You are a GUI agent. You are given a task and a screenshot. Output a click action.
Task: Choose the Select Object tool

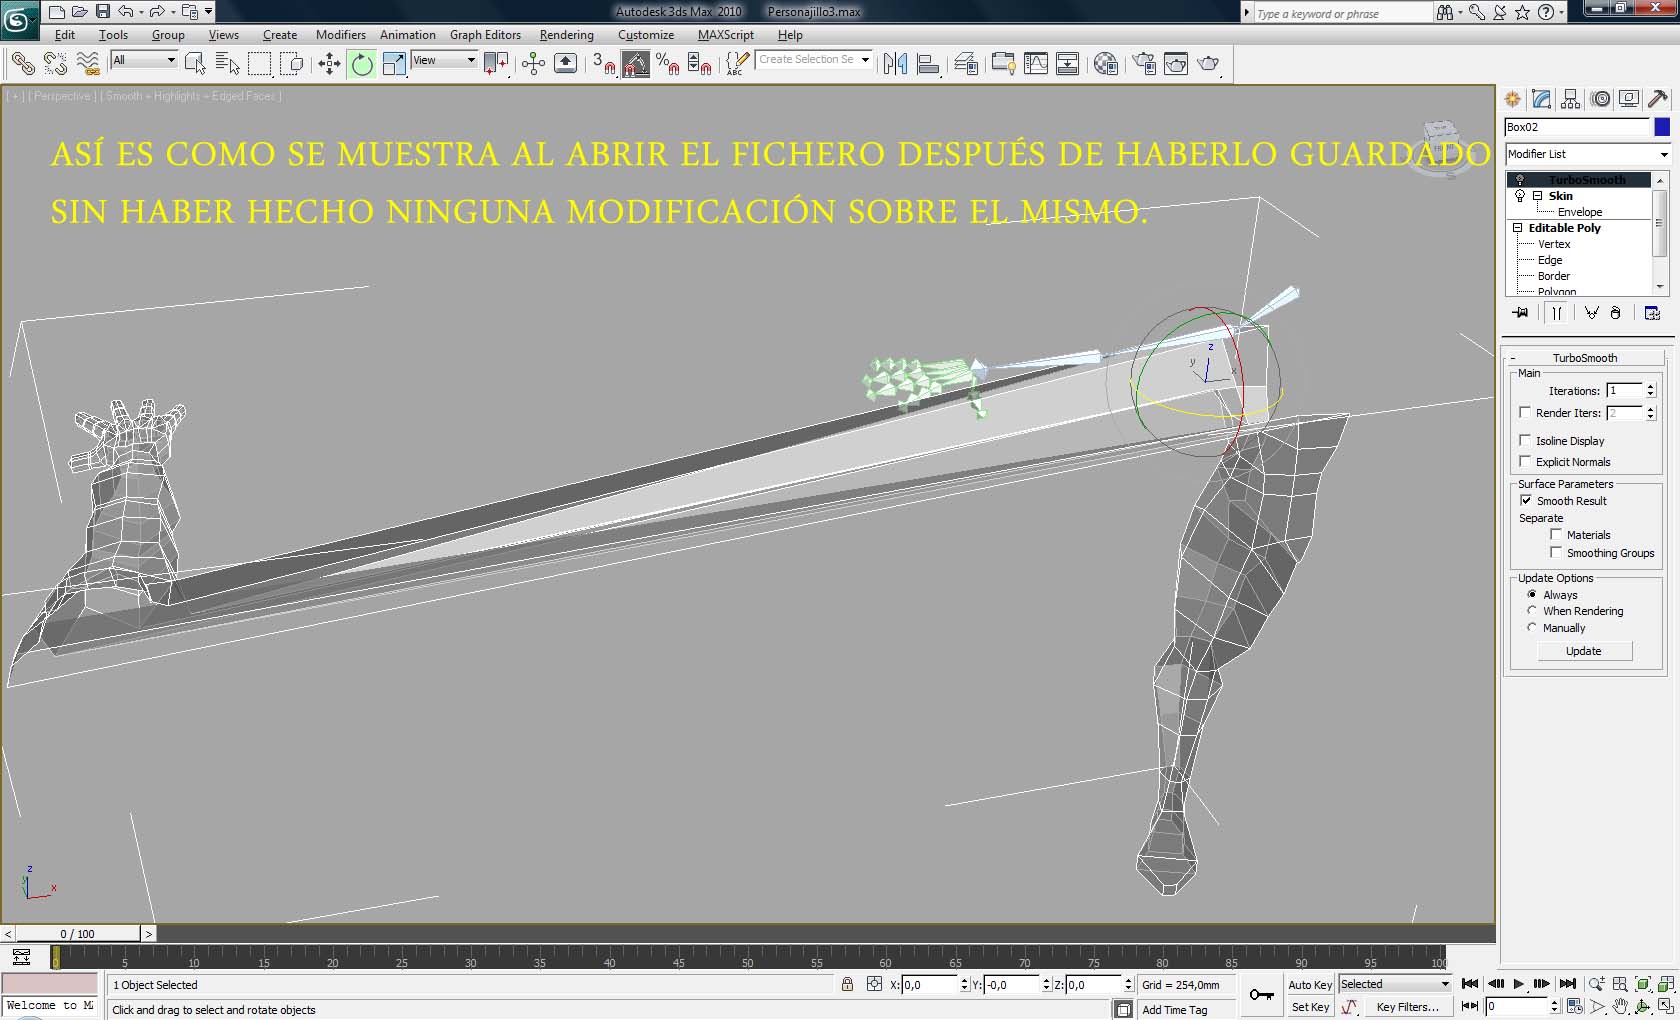coord(196,64)
